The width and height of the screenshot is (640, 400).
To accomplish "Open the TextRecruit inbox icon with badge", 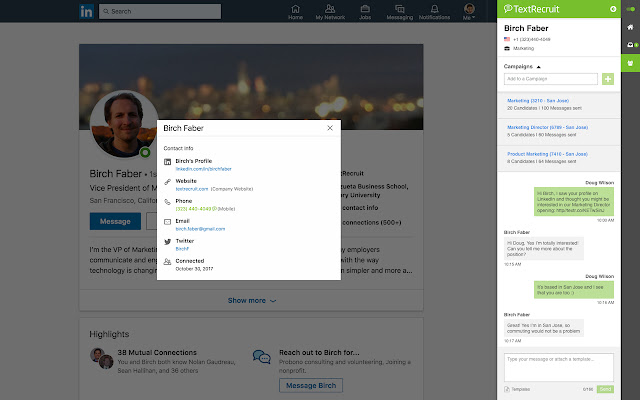I will (x=632, y=45).
